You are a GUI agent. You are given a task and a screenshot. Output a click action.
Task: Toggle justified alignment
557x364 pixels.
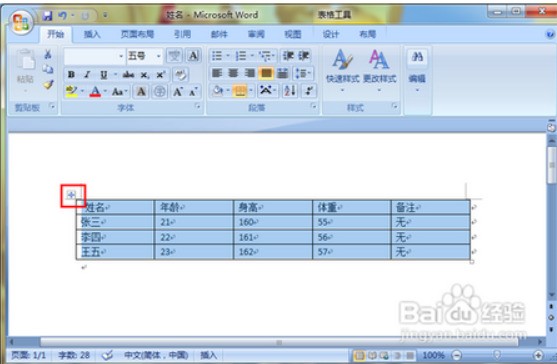(x=266, y=74)
